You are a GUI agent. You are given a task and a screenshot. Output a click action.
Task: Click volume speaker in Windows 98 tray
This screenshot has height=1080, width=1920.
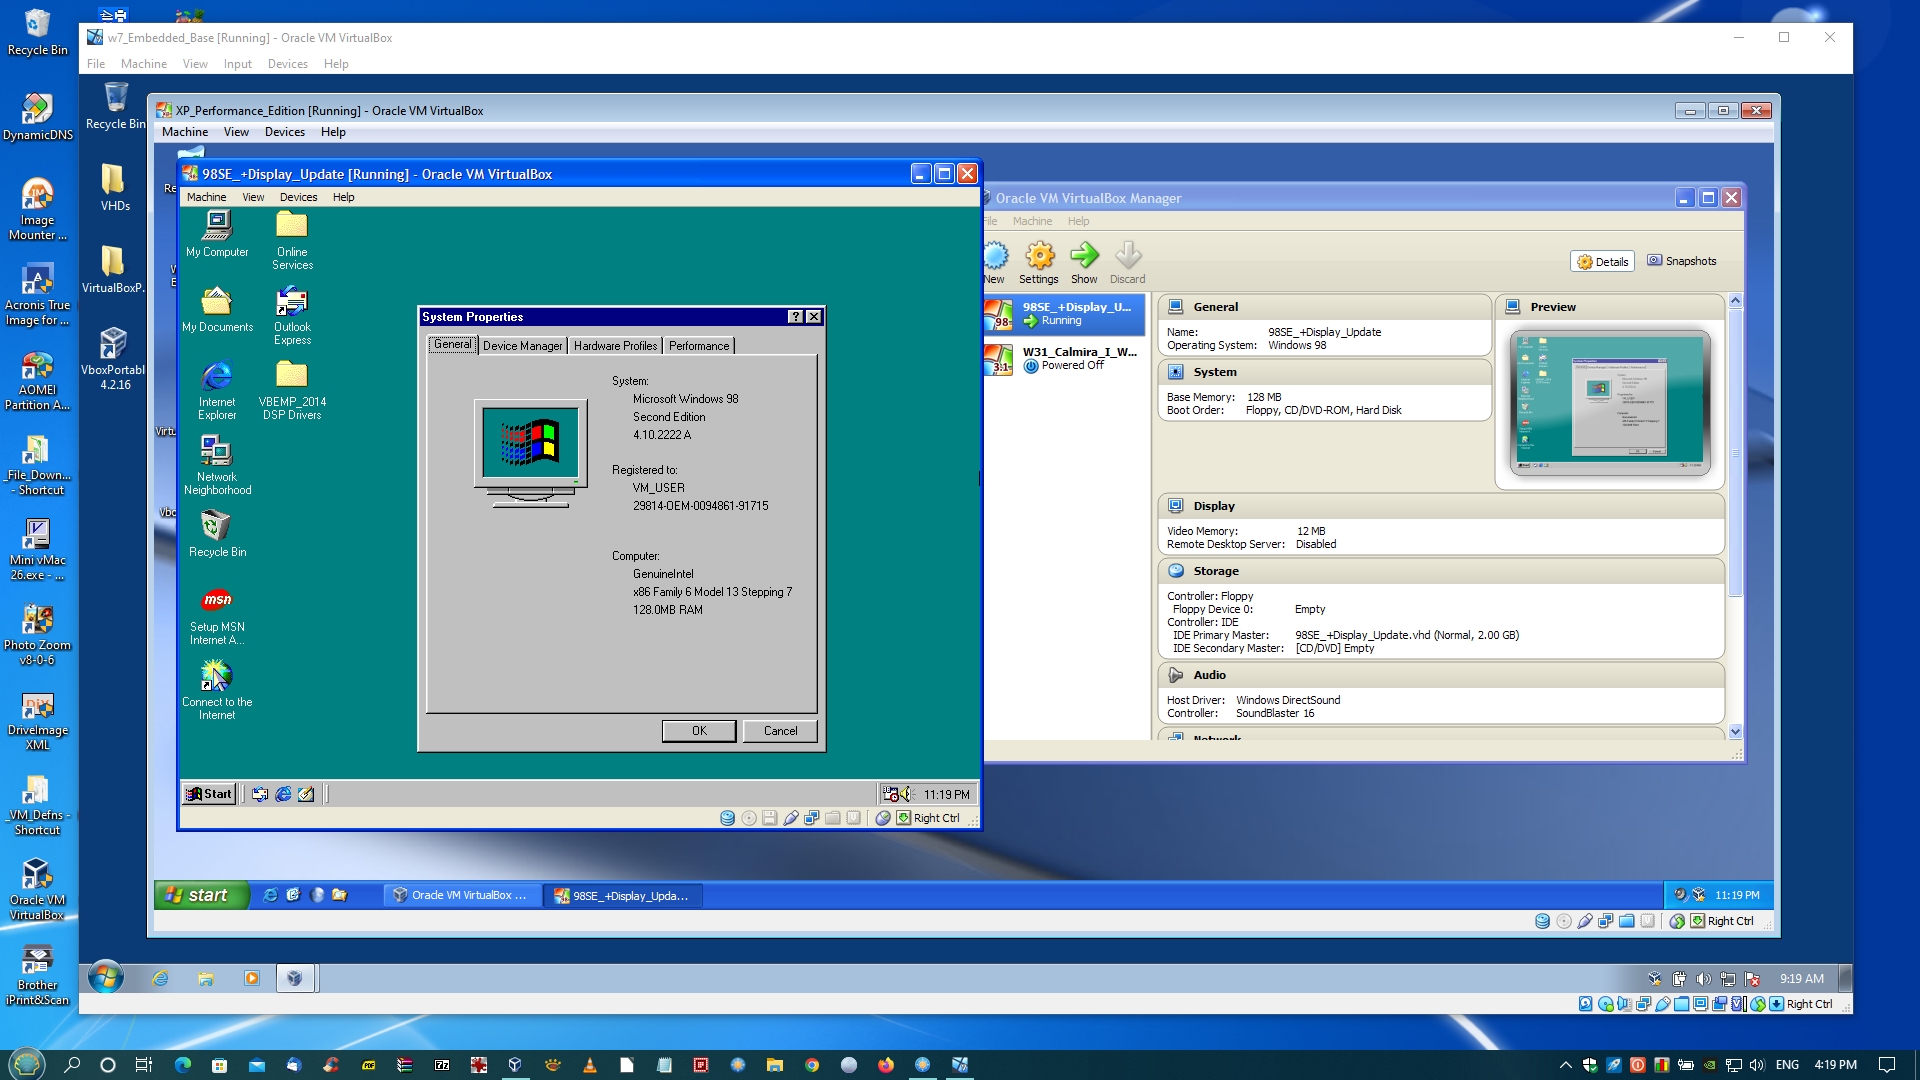coord(906,794)
